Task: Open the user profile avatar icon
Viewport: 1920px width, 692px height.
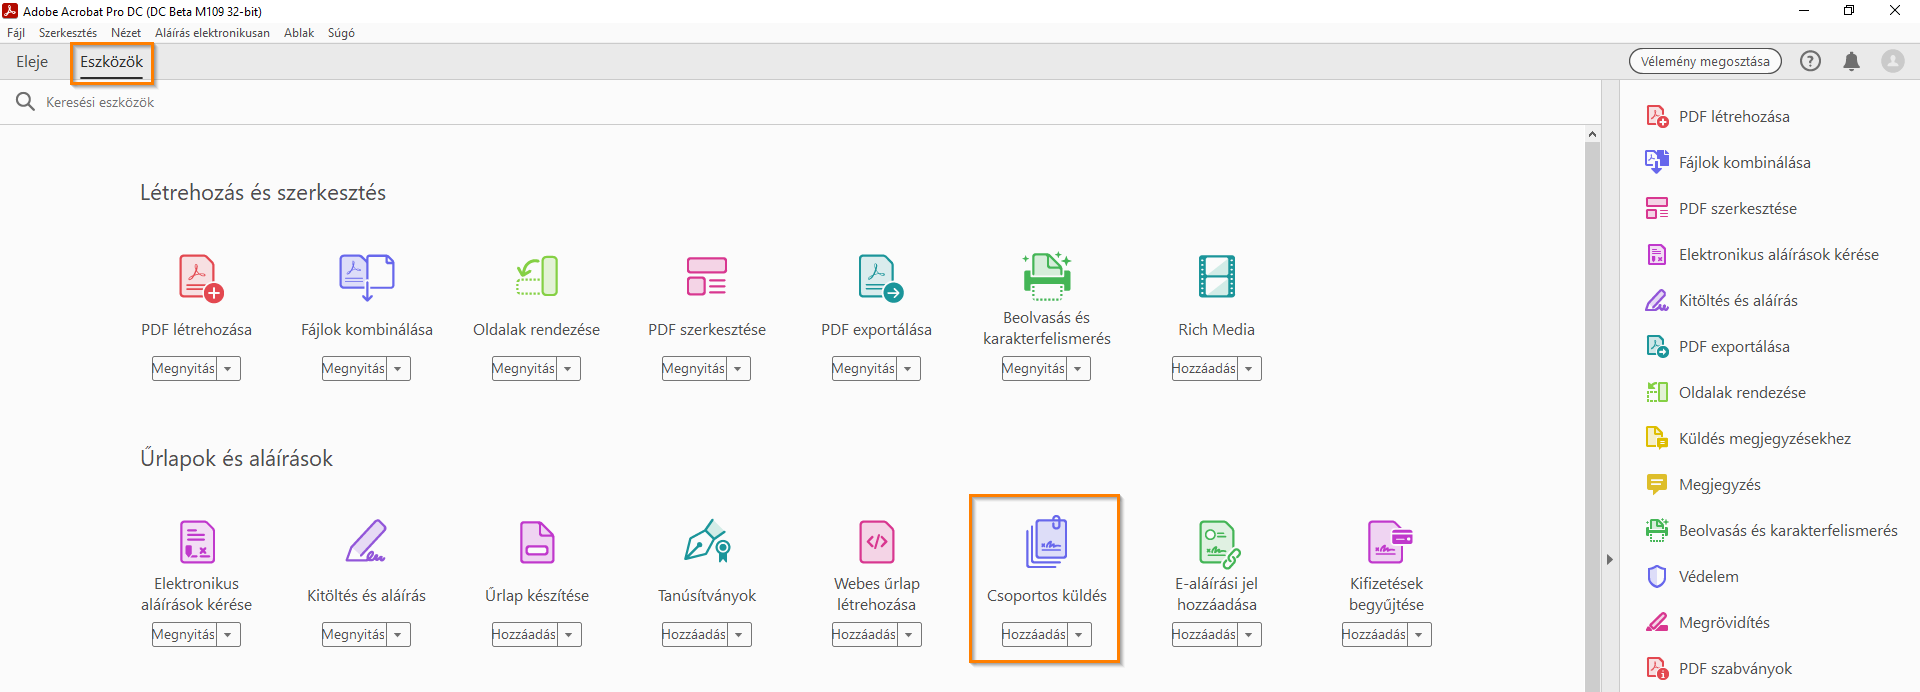Action: (1892, 61)
